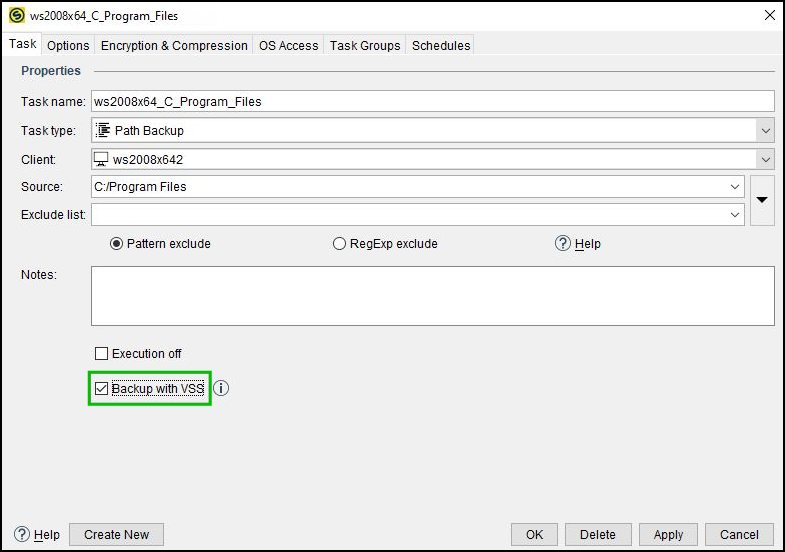Screen dimensions: 785x552
Task: Switch to the Options tab
Action: (x=68, y=46)
